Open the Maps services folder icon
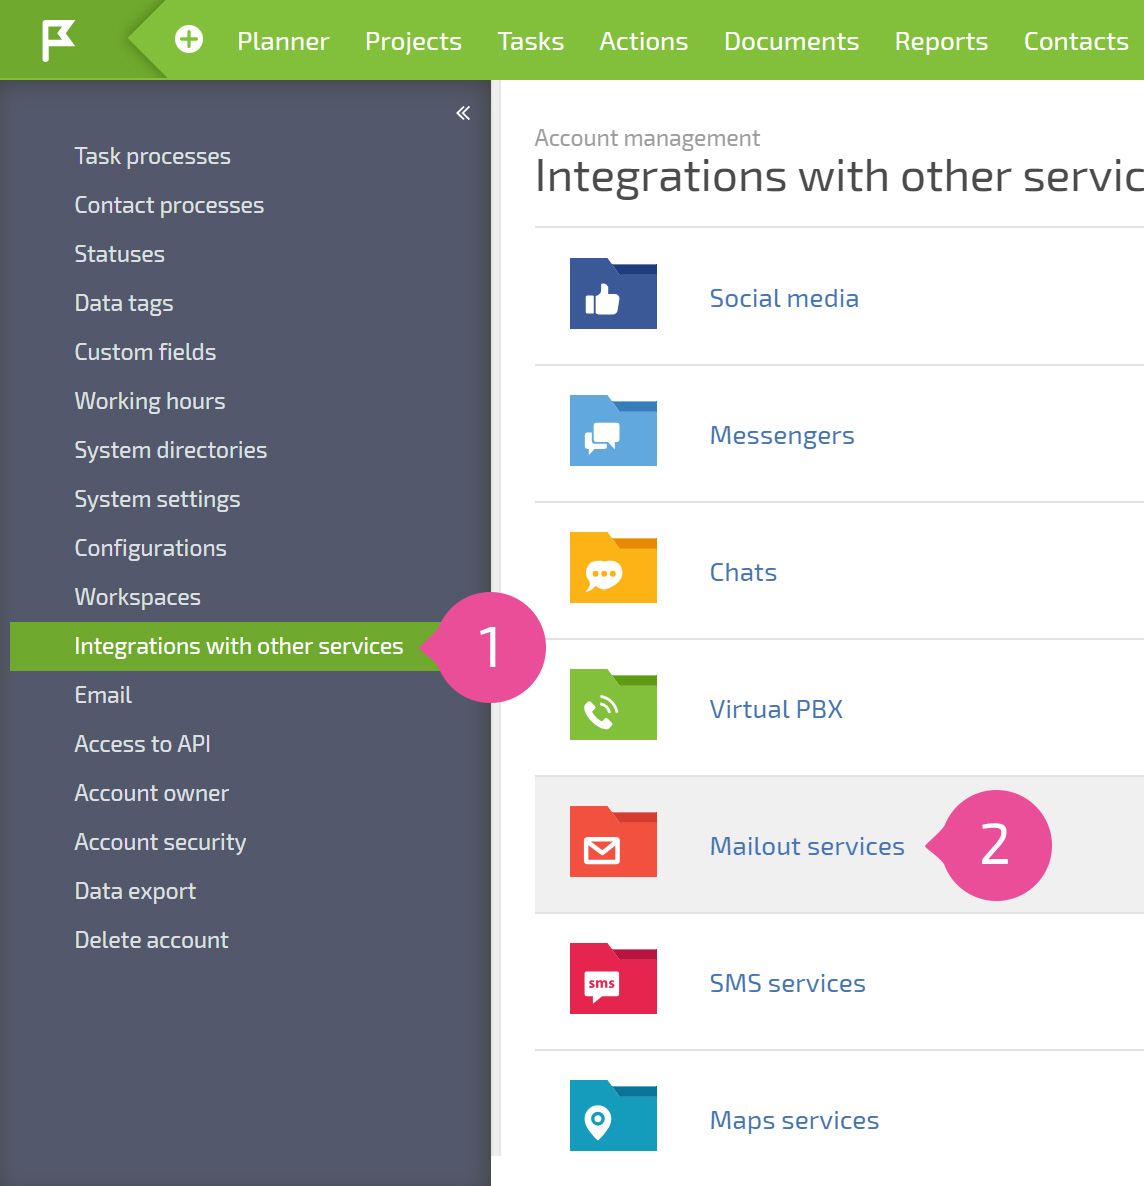1144x1186 pixels. 613,1115
